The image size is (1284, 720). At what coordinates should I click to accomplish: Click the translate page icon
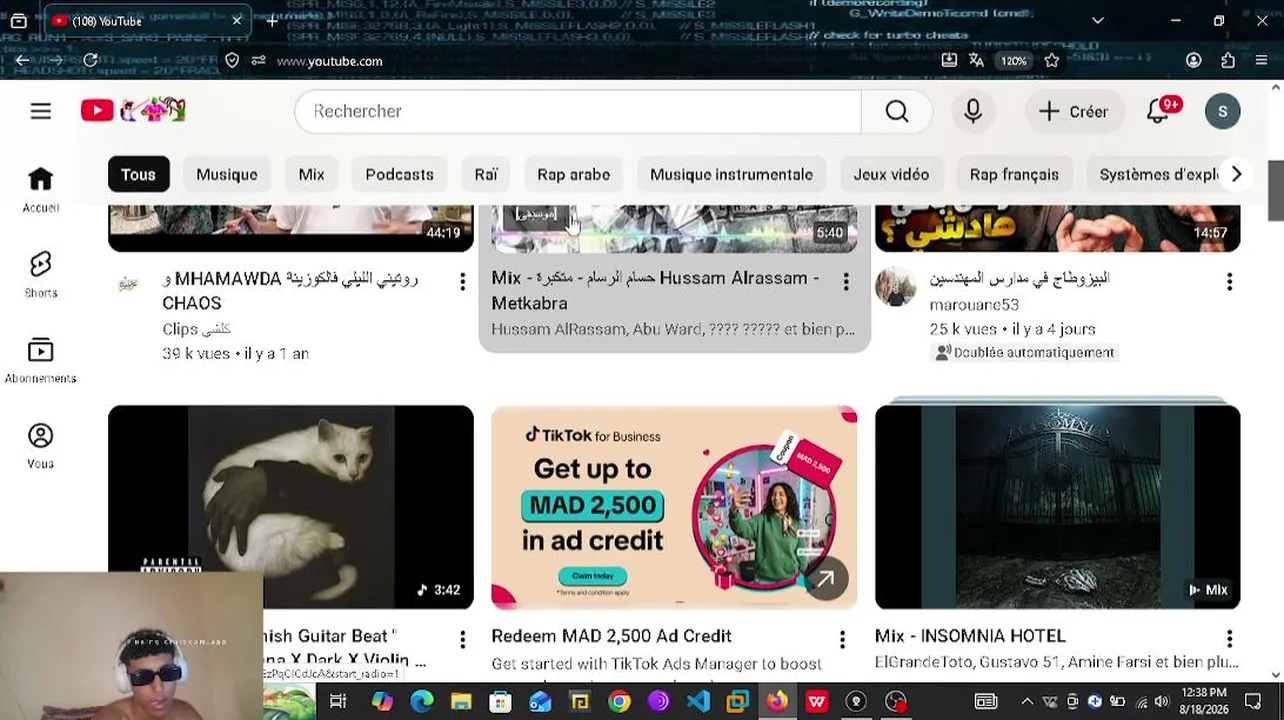977,61
